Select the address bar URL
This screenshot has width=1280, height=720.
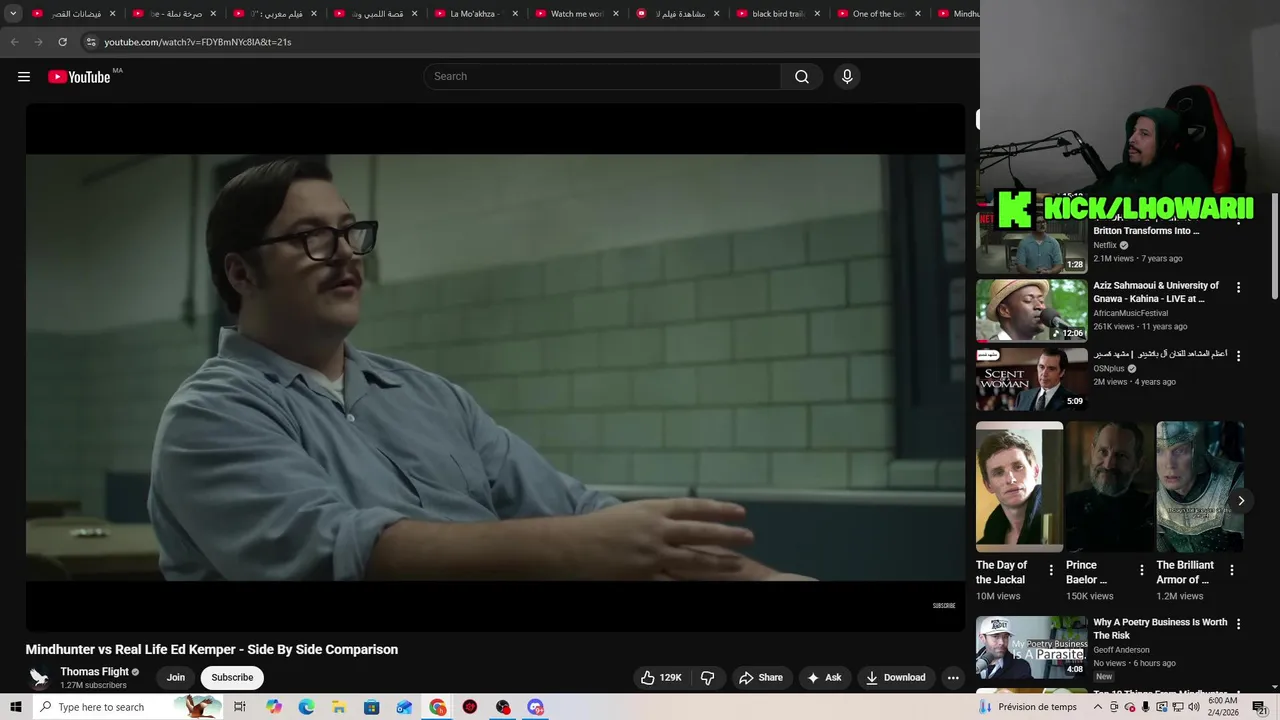(x=198, y=42)
